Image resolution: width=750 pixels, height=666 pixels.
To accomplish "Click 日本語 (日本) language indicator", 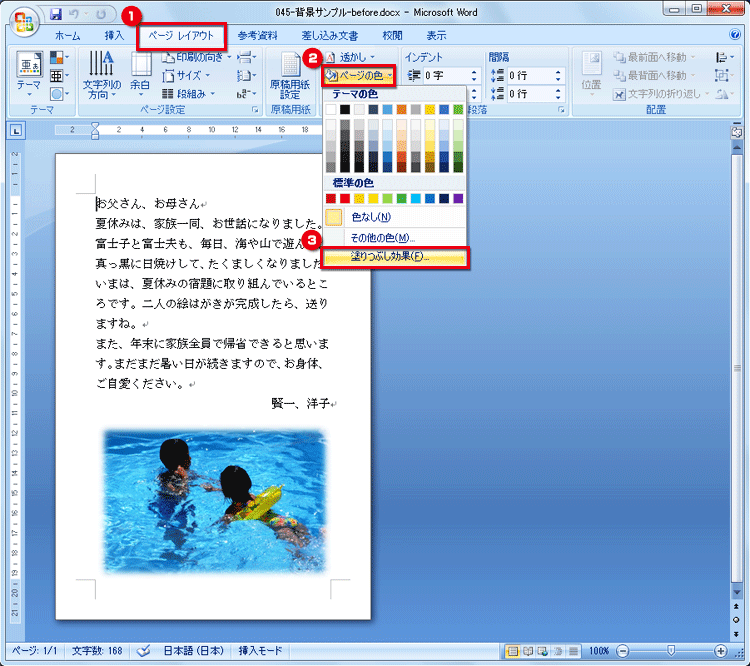I will pyautogui.click(x=193, y=651).
